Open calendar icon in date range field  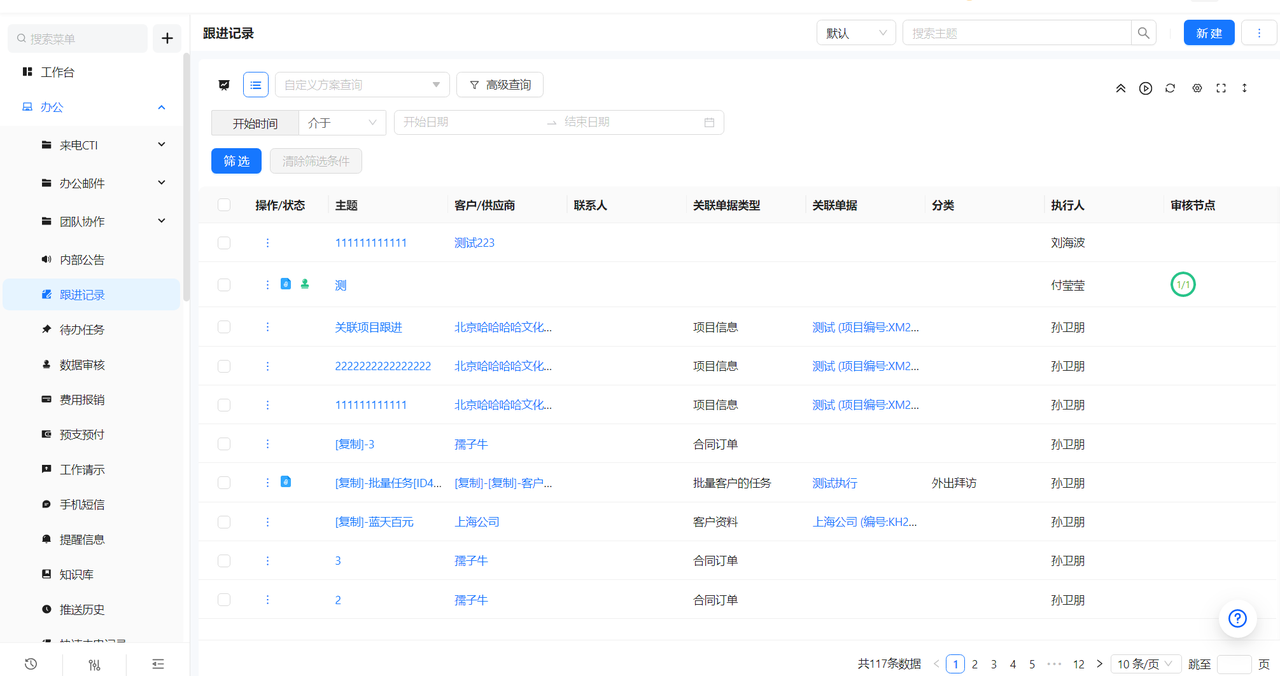tap(709, 122)
